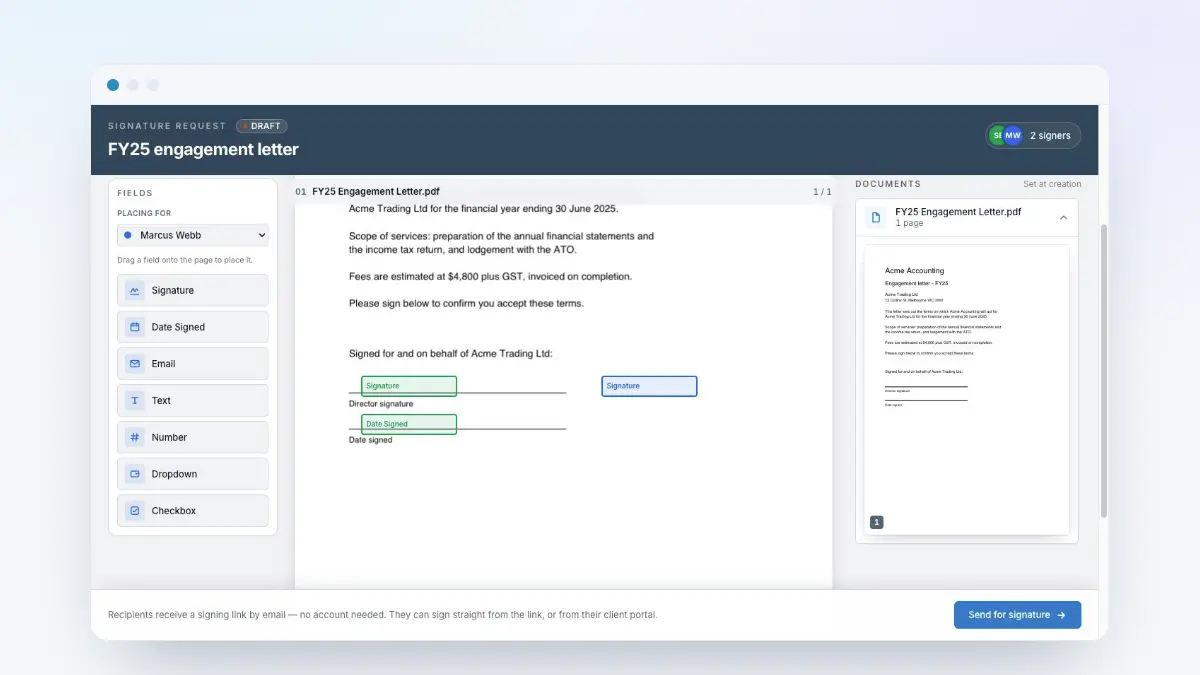The width and height of the screenshot is (1200, 675).
Task: Select the Signature field button
Action: 193,291
